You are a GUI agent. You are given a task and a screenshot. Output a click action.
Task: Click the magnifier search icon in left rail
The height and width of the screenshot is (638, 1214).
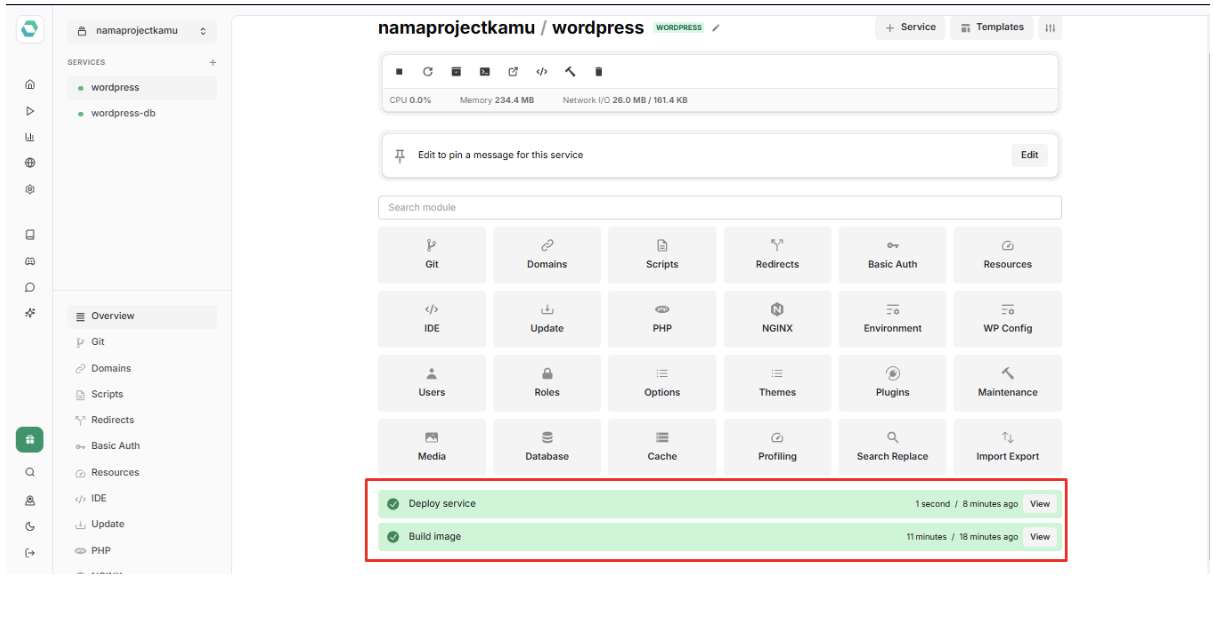coord(30,472)
